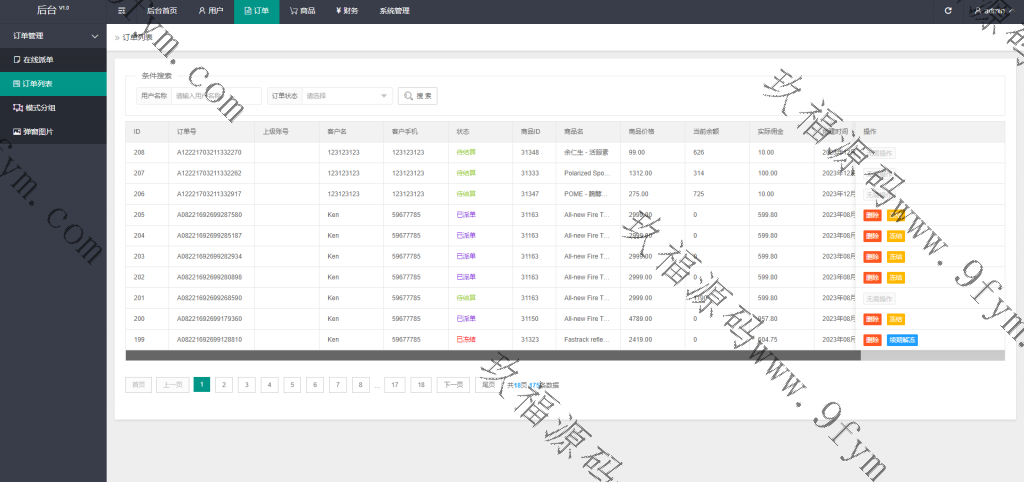Screen dimensions: 1024x482
Task: Open the 商品 top menu
Action: 302,11
